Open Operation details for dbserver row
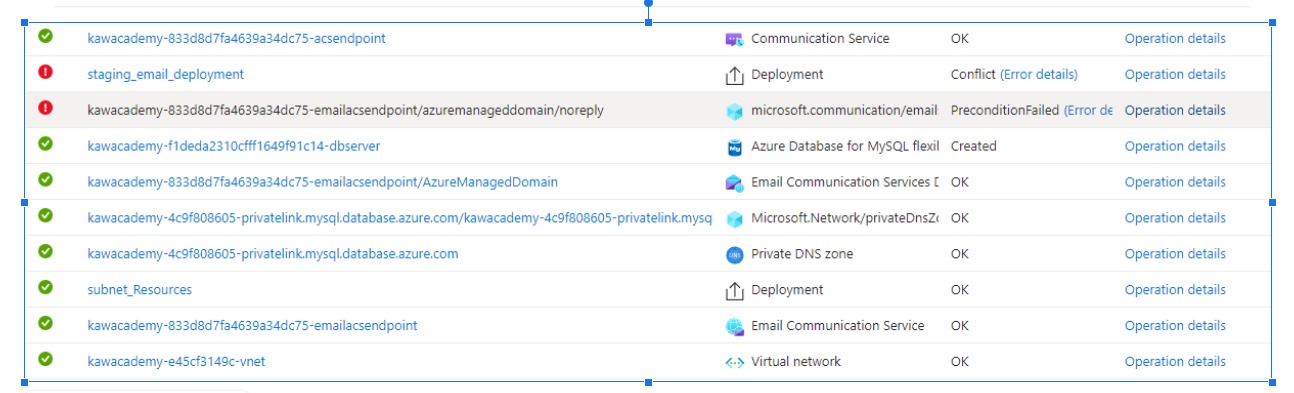The width and height of the screenshot is (1294, 393). pos(1175,147)
